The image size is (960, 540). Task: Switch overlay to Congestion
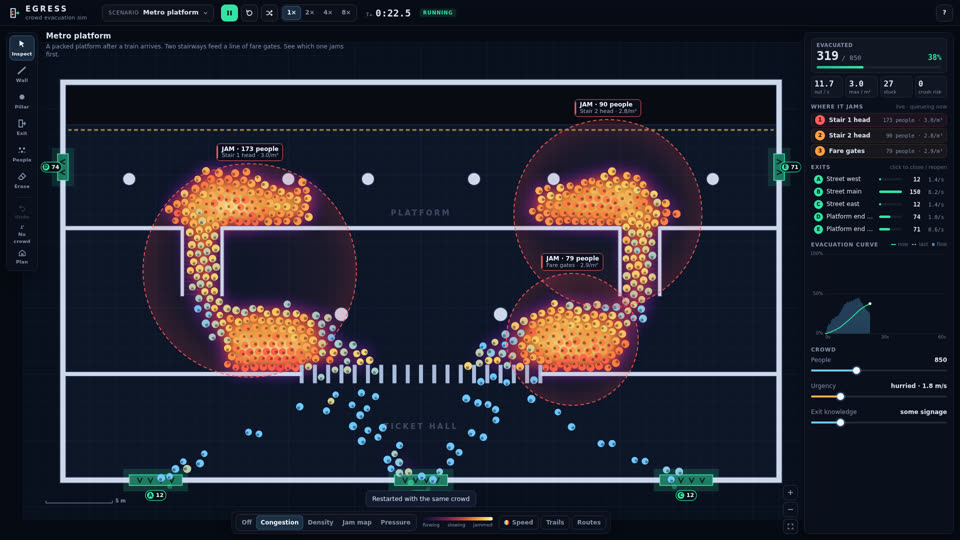(x=280, y=522)
